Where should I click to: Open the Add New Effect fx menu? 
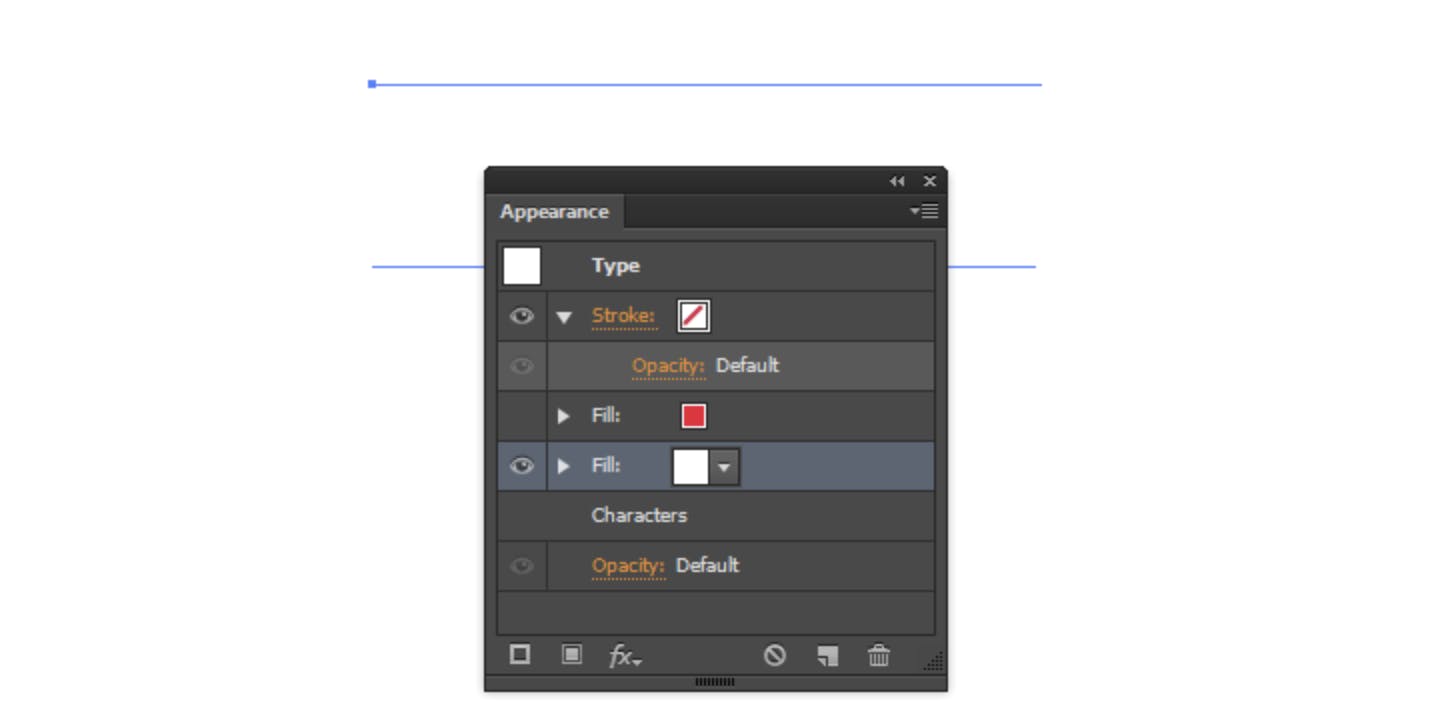point(624,657)
